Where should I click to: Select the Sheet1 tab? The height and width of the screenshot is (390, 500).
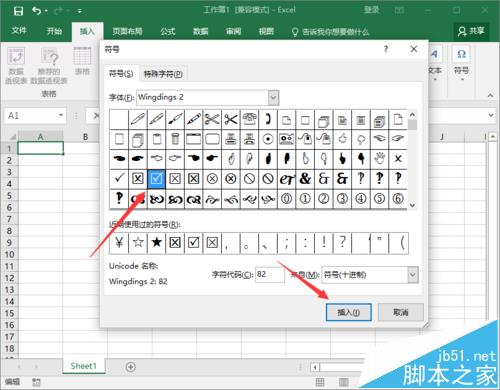coord(84,366)
